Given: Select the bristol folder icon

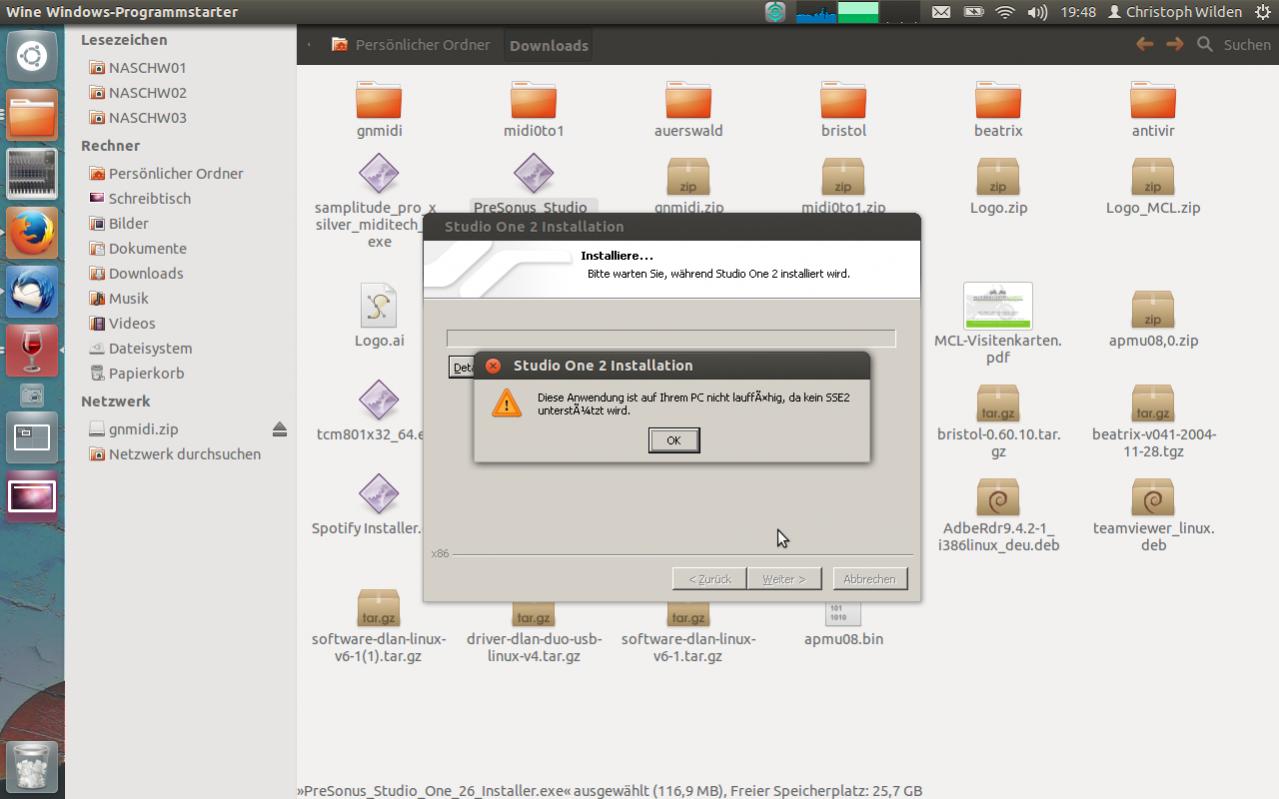Looking at the screenshot, I should [x=843, y=100].
